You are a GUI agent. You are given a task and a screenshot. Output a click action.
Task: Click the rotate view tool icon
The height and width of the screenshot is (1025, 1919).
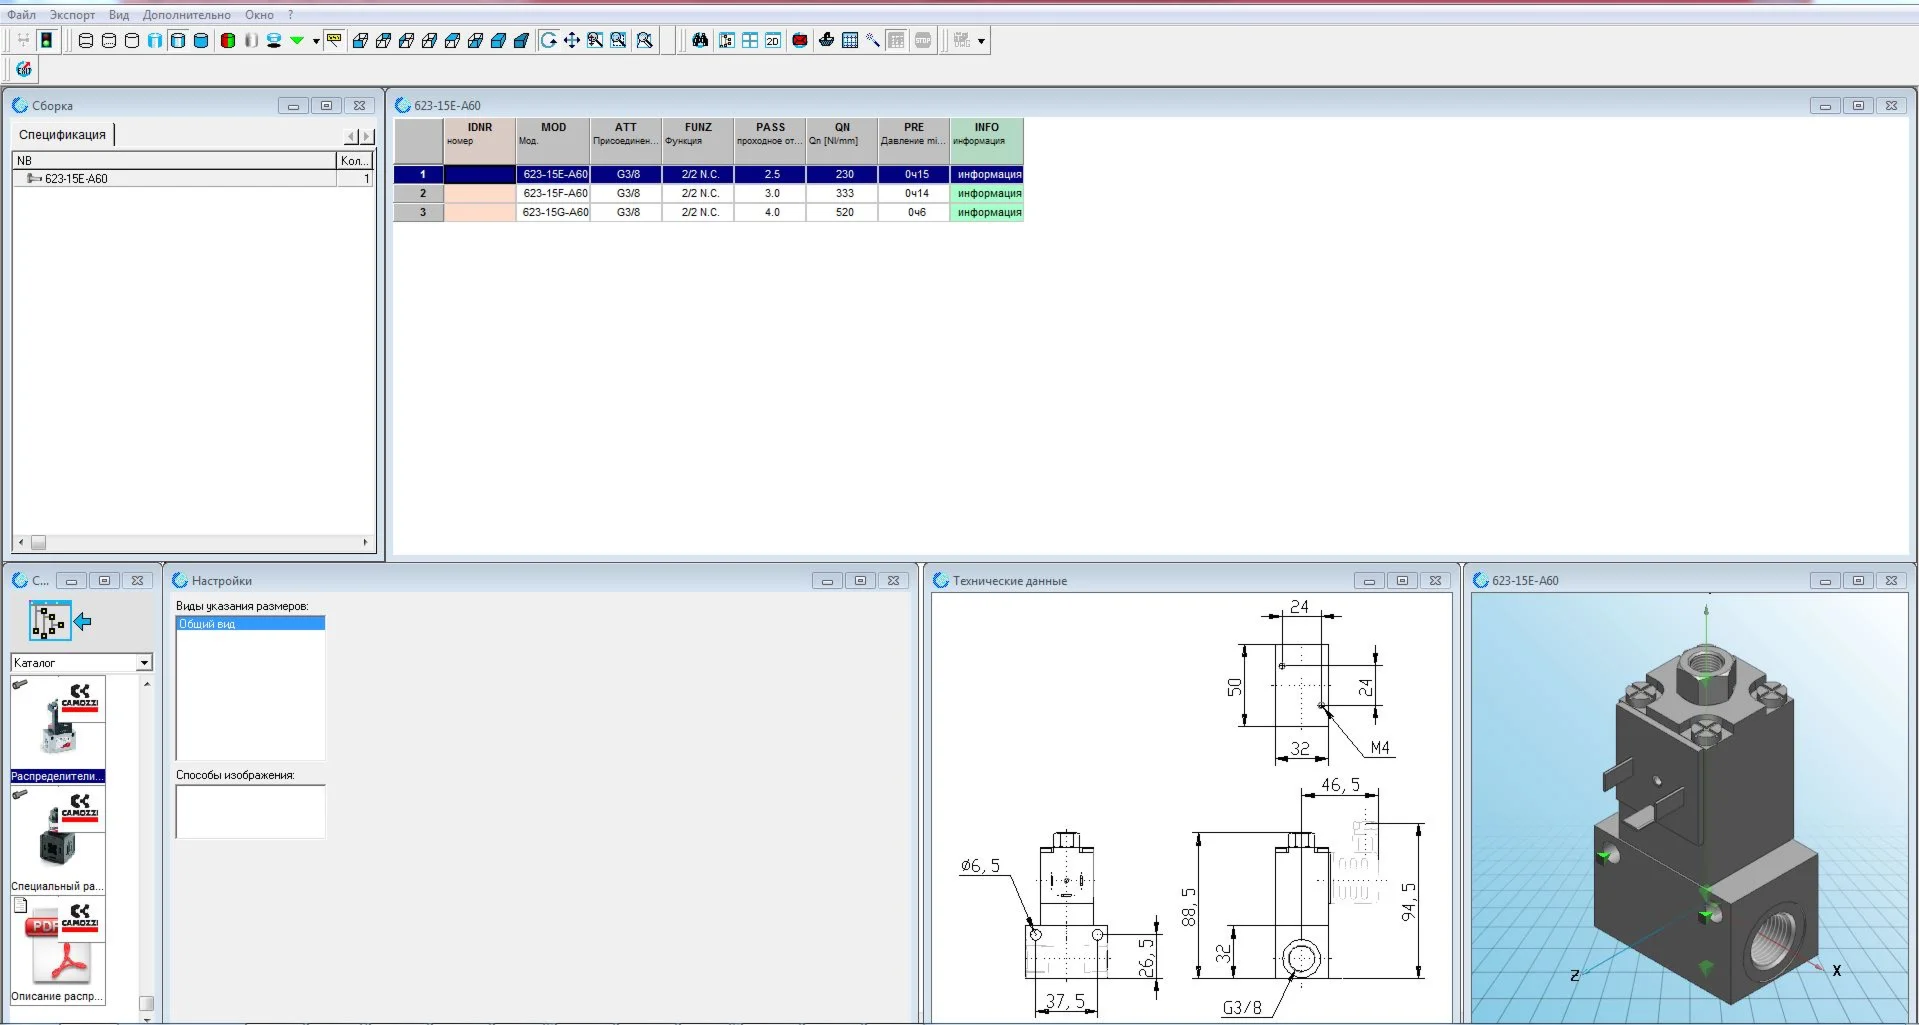pyautogui.click(x=549, y=41)
